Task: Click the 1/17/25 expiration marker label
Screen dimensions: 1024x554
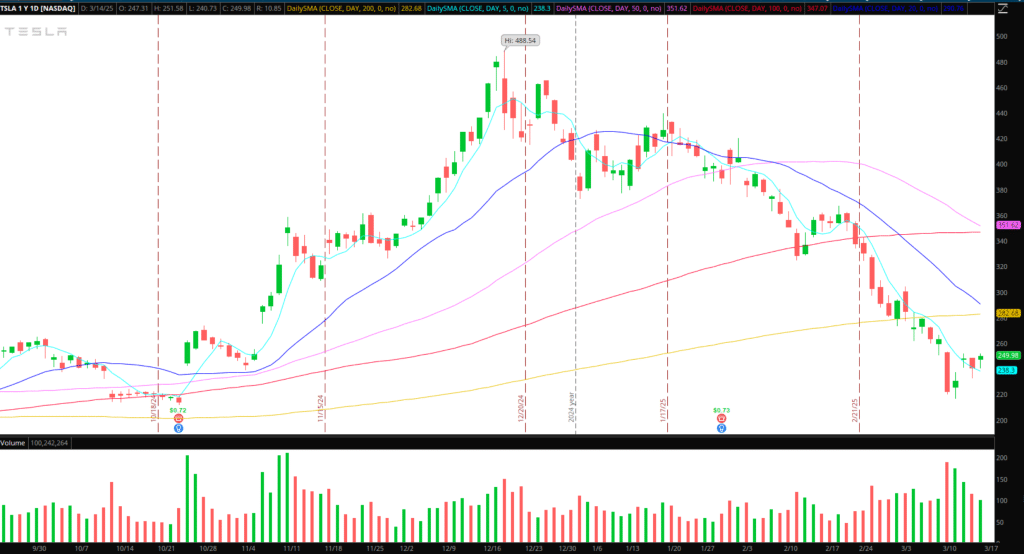Action: [x=663, y=410]
